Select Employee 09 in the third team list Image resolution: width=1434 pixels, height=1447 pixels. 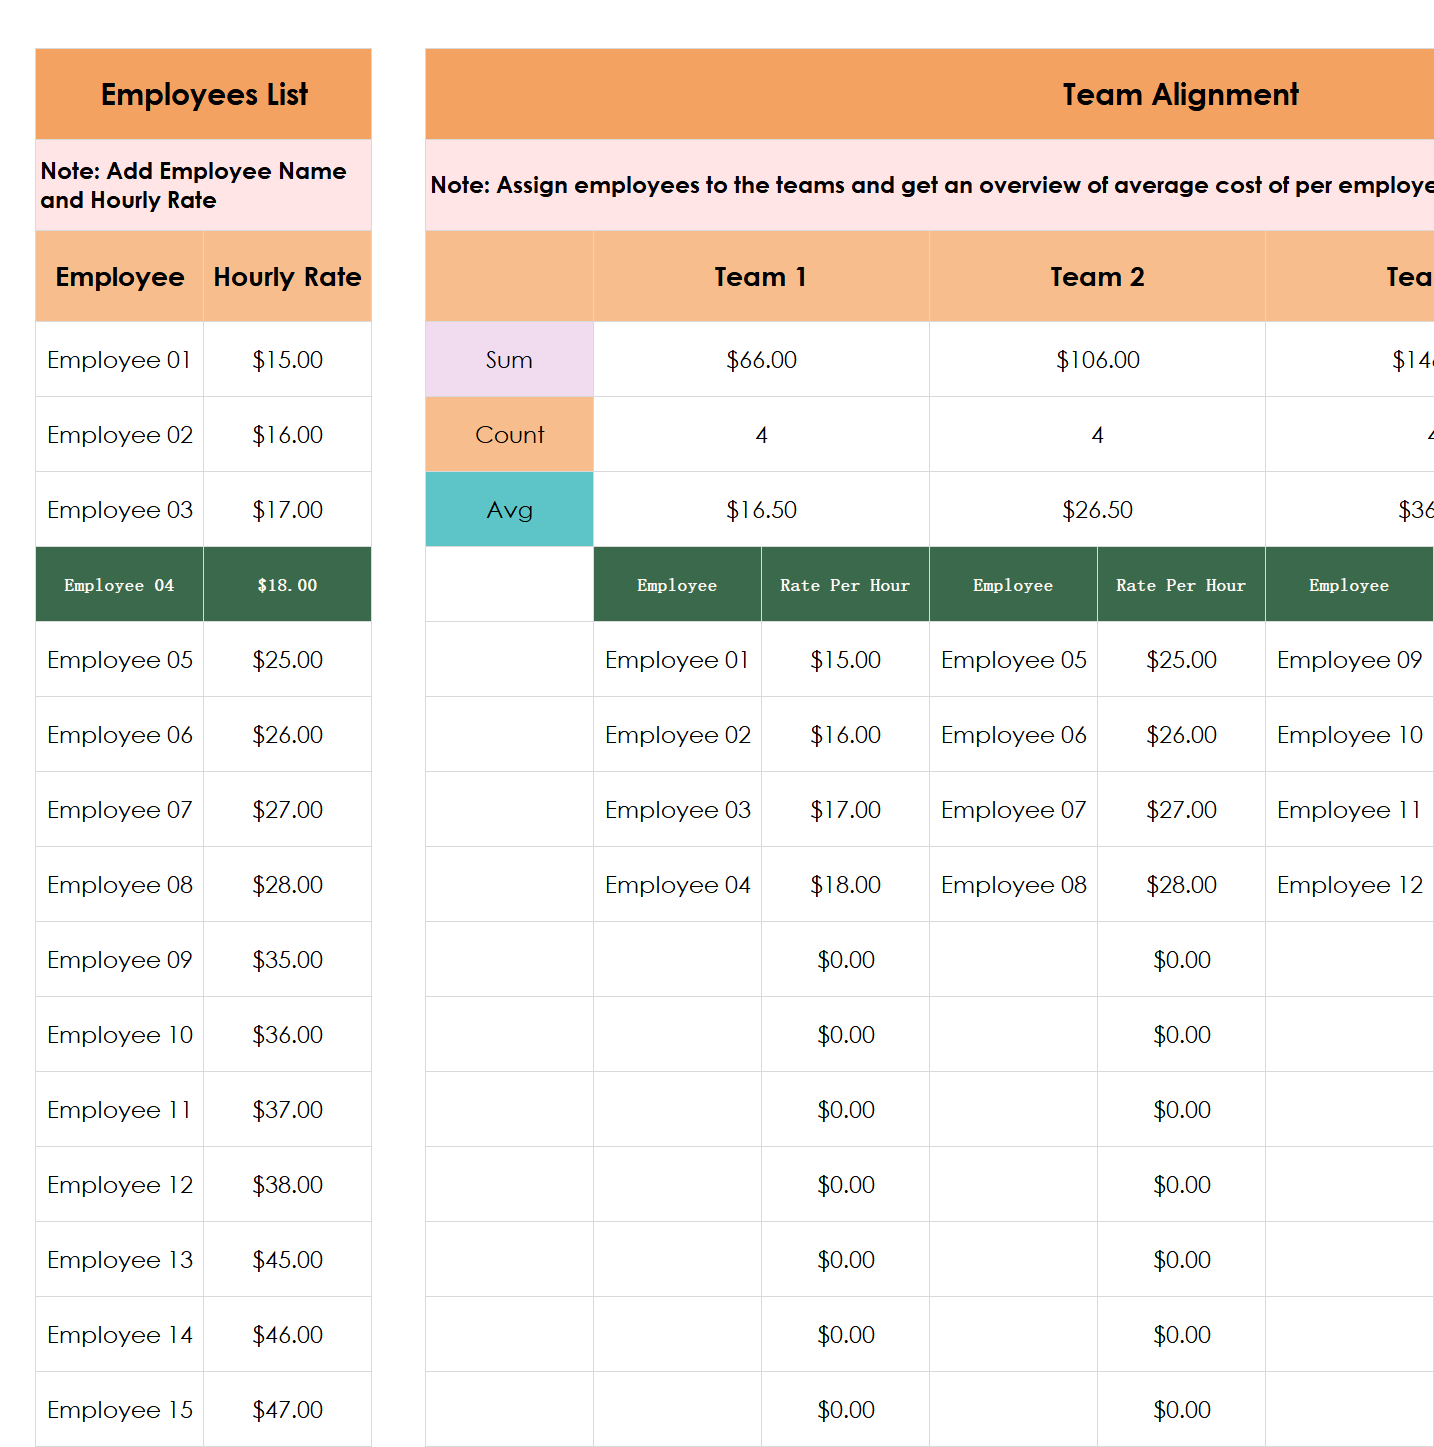(x=1349, y=660)
